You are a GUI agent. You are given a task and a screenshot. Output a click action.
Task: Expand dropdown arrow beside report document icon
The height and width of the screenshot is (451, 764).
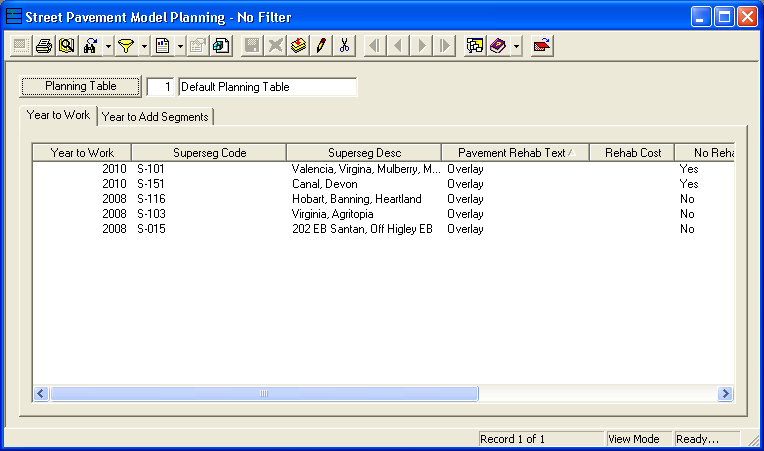tap(180, 46)
